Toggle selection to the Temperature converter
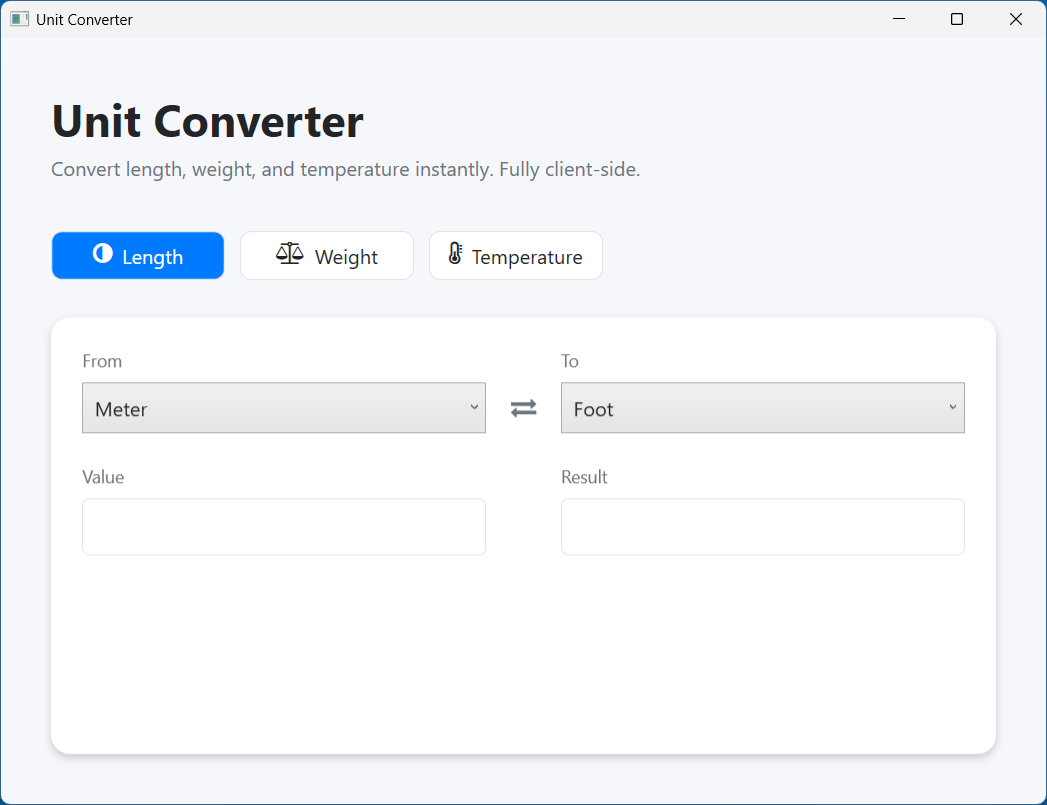Image resolution: width=1047 pixels, height=805 pixels. coord(515,255)
